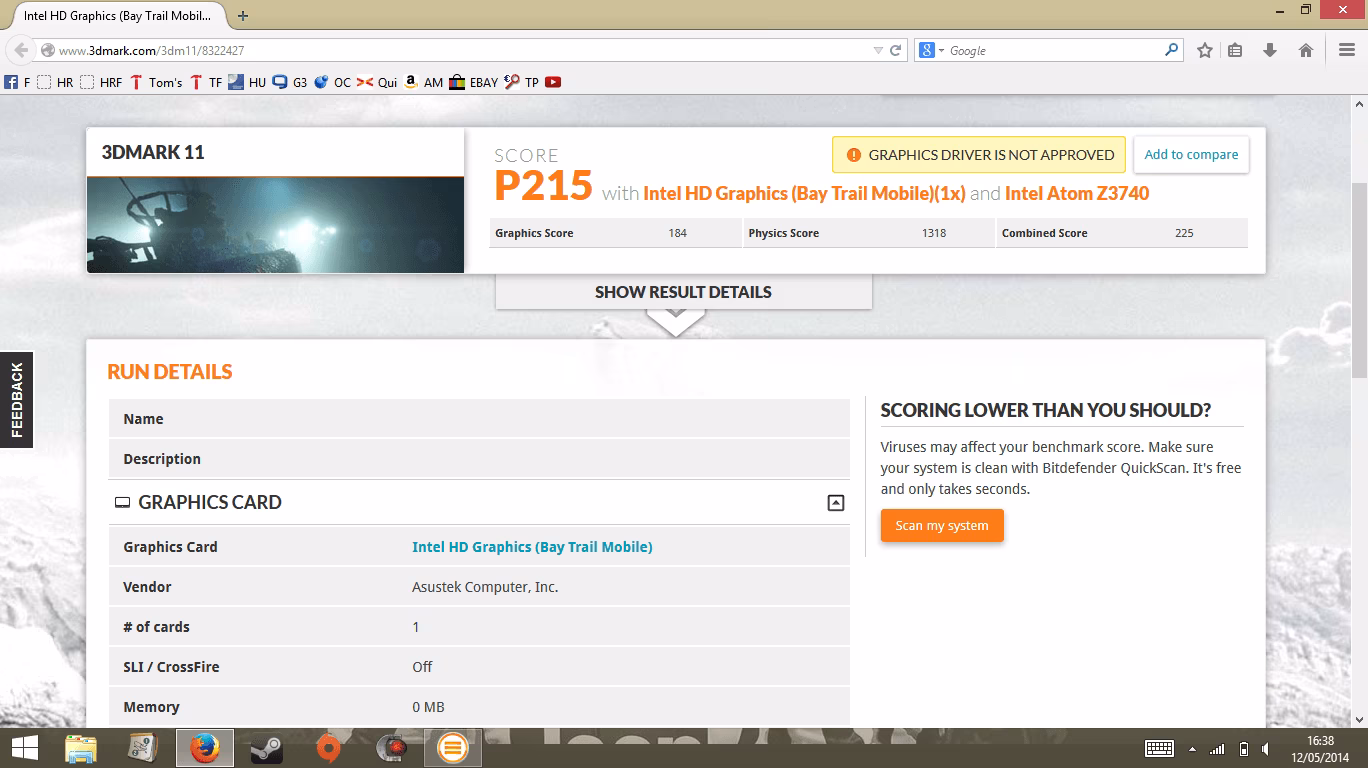Open a new tab with the plus button

point(243,15)
